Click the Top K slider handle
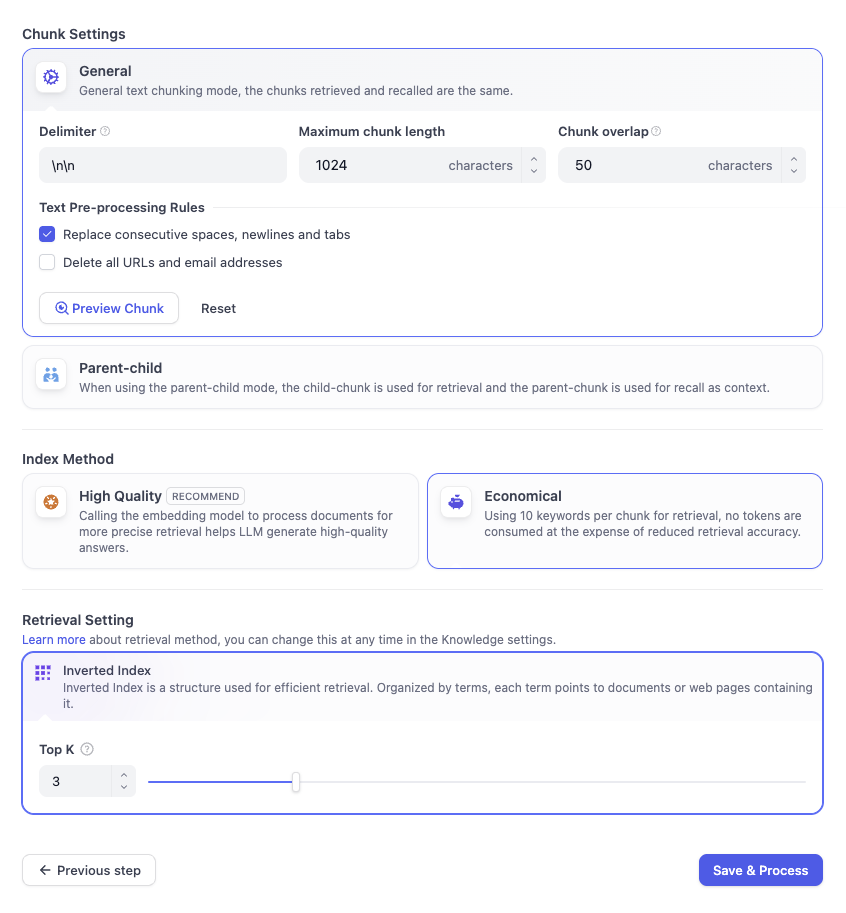The width and height of the screenshot is (846, 913). (x=296, y=782)
